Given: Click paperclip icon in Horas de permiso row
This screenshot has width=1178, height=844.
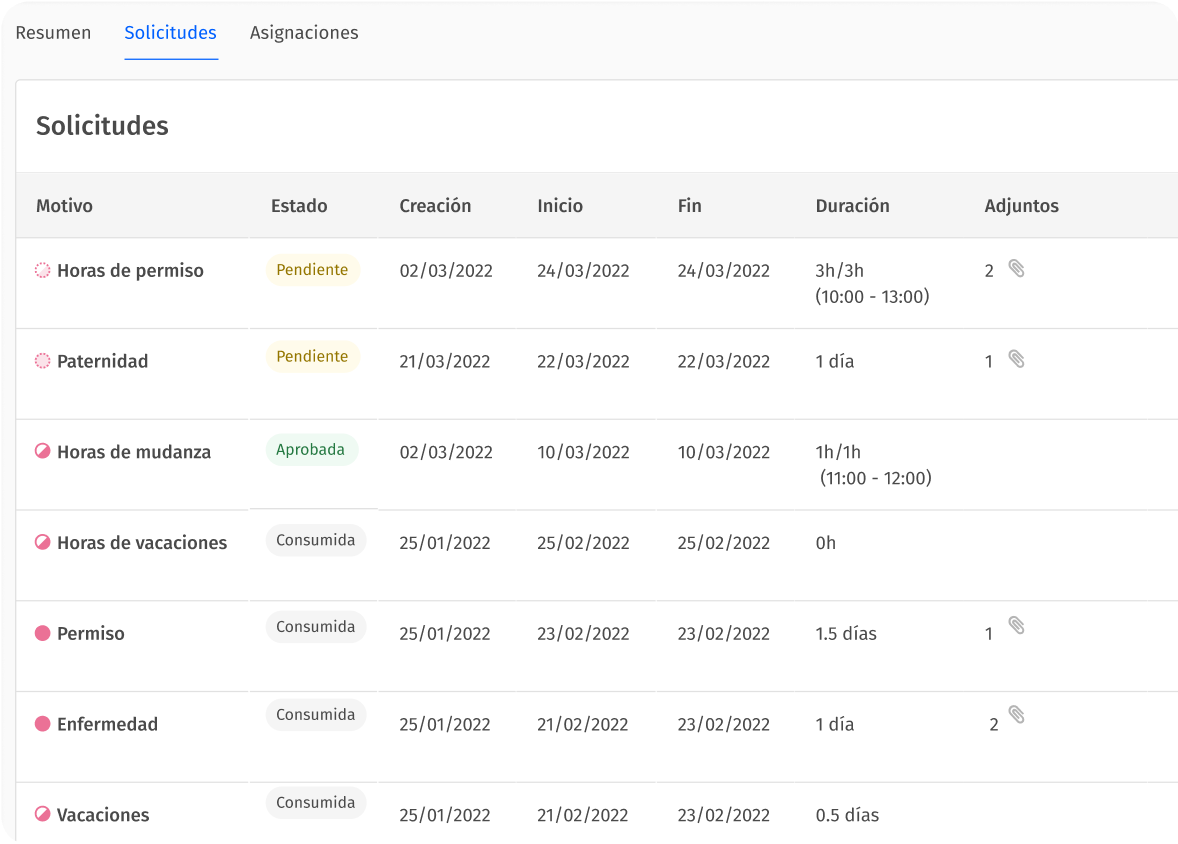Looking at the screenshot, I should 1016,268.
